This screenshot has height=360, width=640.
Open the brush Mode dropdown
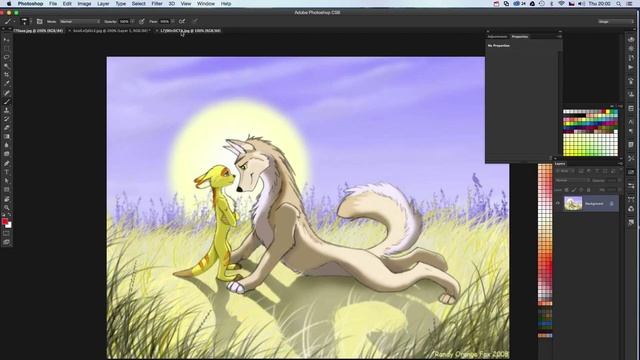[80, 21]
